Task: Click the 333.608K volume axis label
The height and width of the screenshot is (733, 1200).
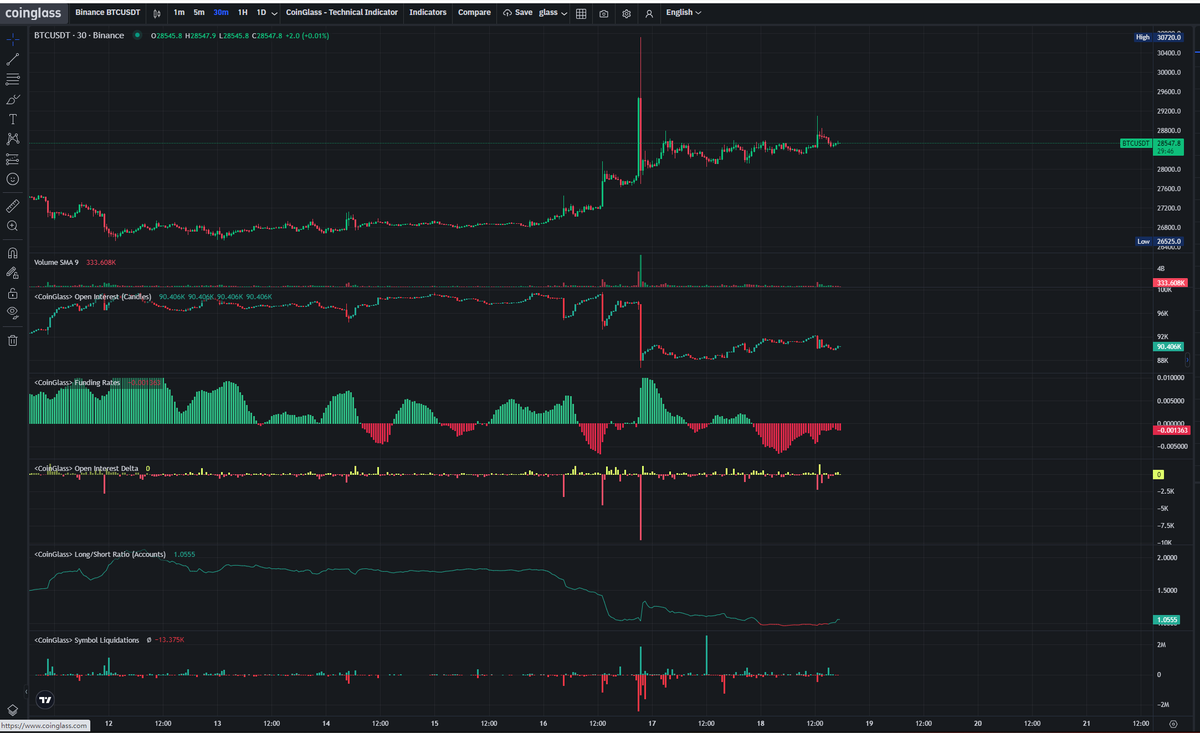Action: click(1169, 283)
